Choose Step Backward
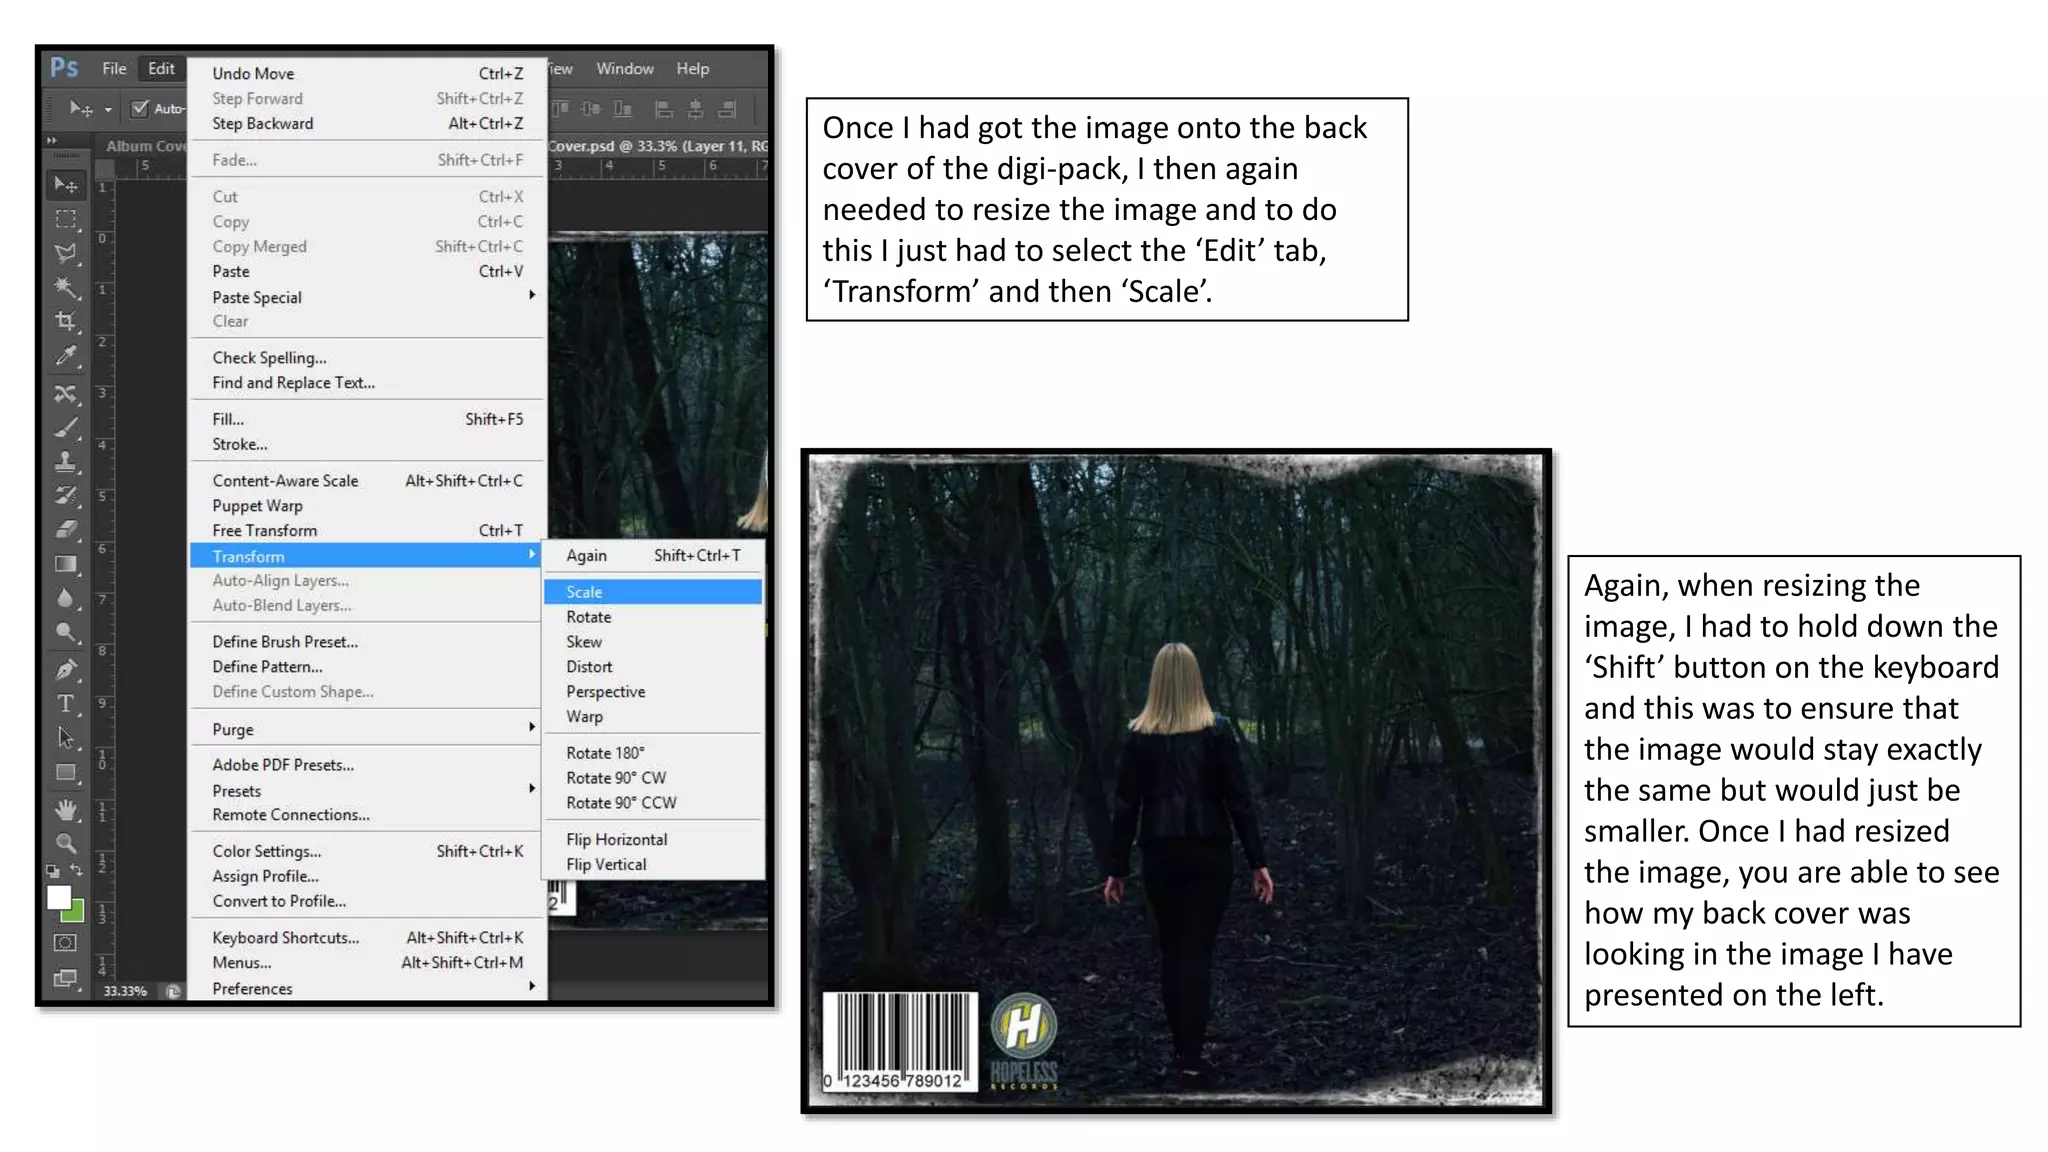This screenshot has height=1152, width=2048. pos(366,124)
